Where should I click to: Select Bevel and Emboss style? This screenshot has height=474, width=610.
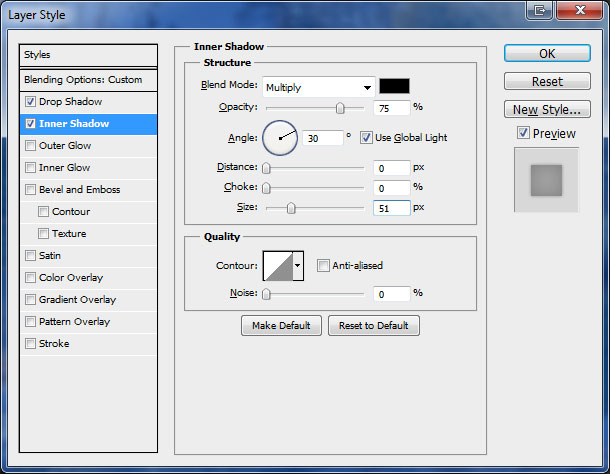point(79,190)
